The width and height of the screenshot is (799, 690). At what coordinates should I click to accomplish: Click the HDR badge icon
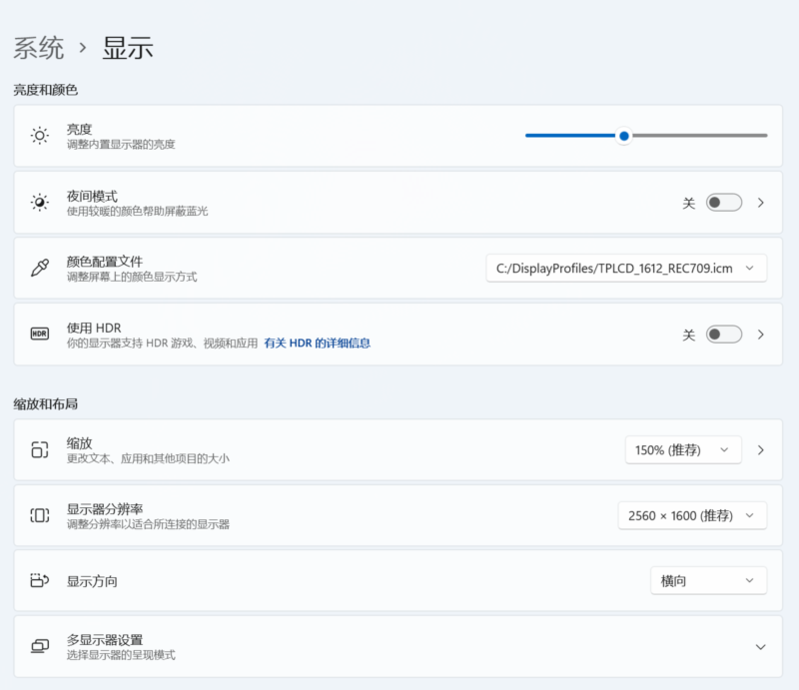pos(39,334)
